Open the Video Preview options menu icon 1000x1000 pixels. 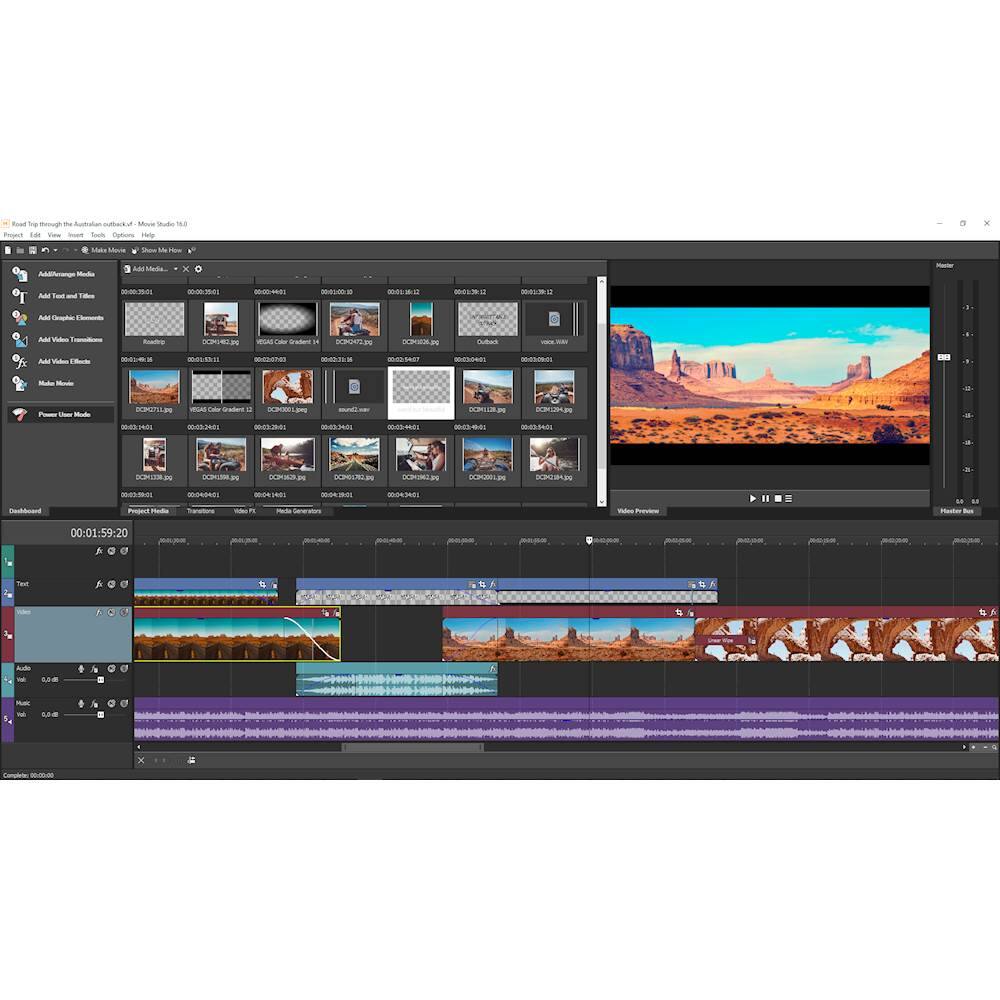pyautogui.click(x=789, y=498)
